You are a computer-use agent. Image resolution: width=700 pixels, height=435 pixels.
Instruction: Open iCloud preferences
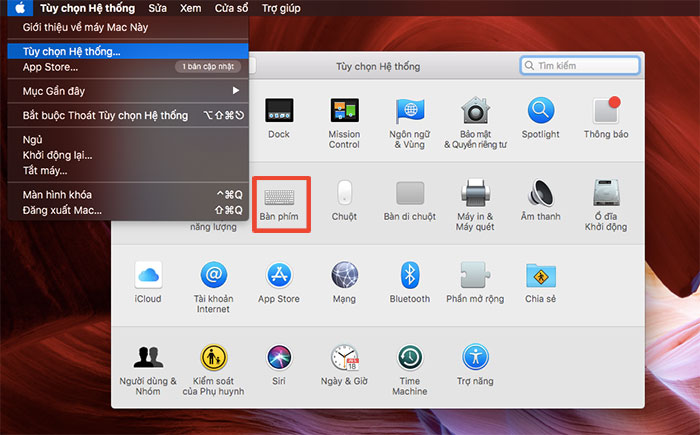(x=148, y=282)
